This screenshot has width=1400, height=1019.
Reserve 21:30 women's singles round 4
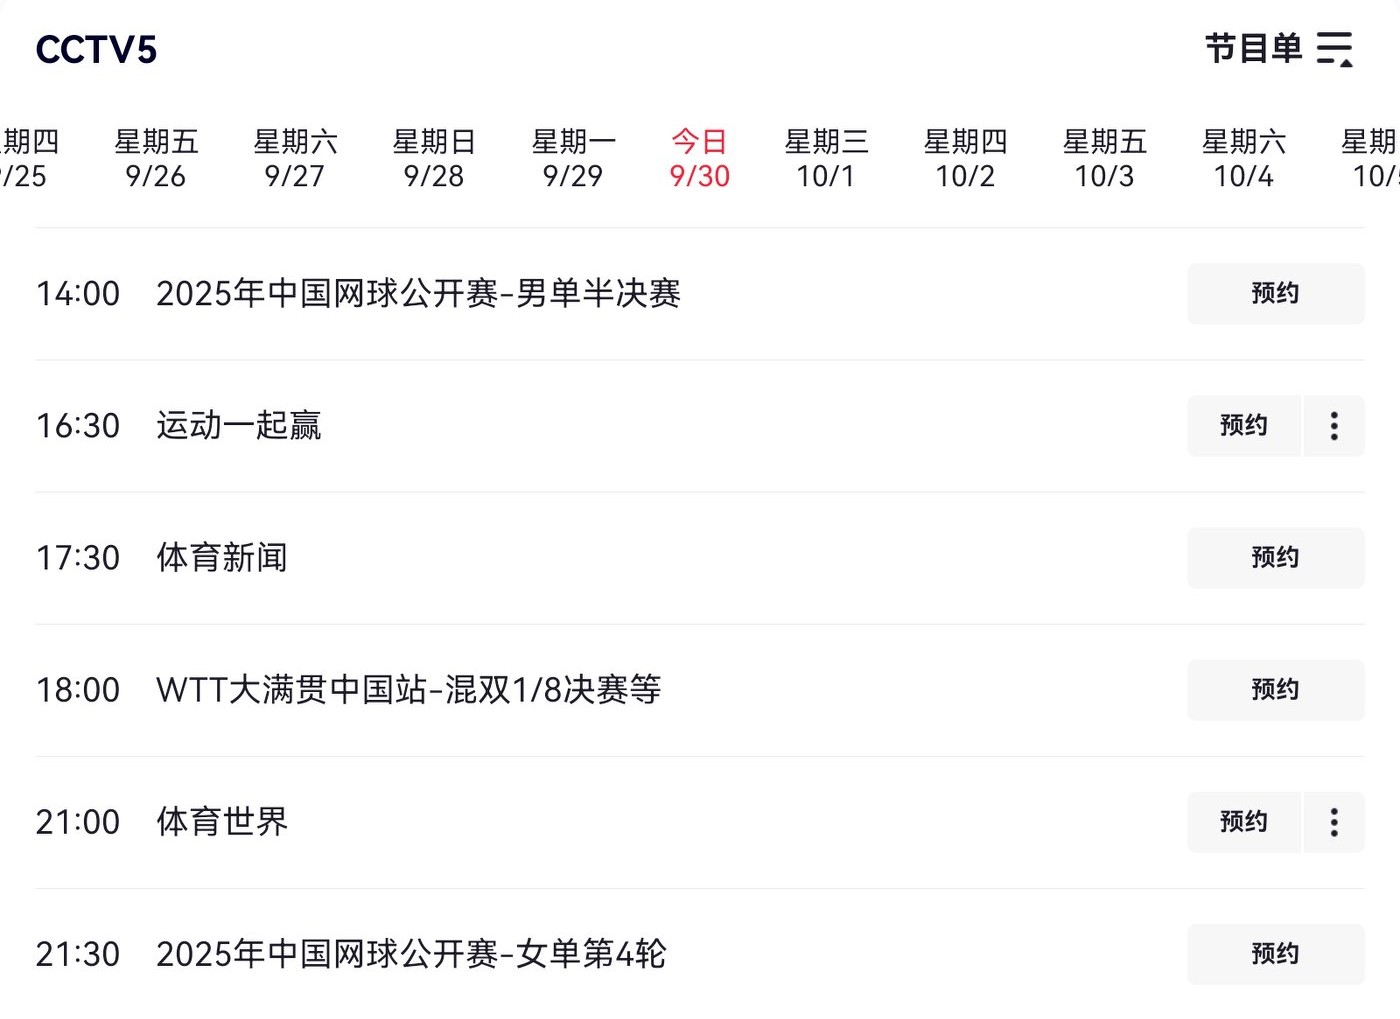coord(1275,954)
